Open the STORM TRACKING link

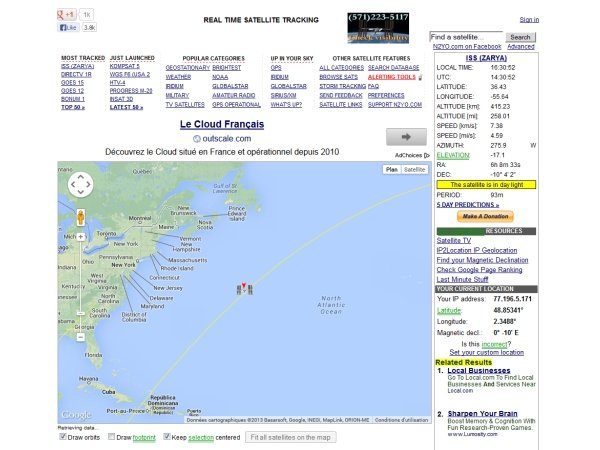pos(342,86)
